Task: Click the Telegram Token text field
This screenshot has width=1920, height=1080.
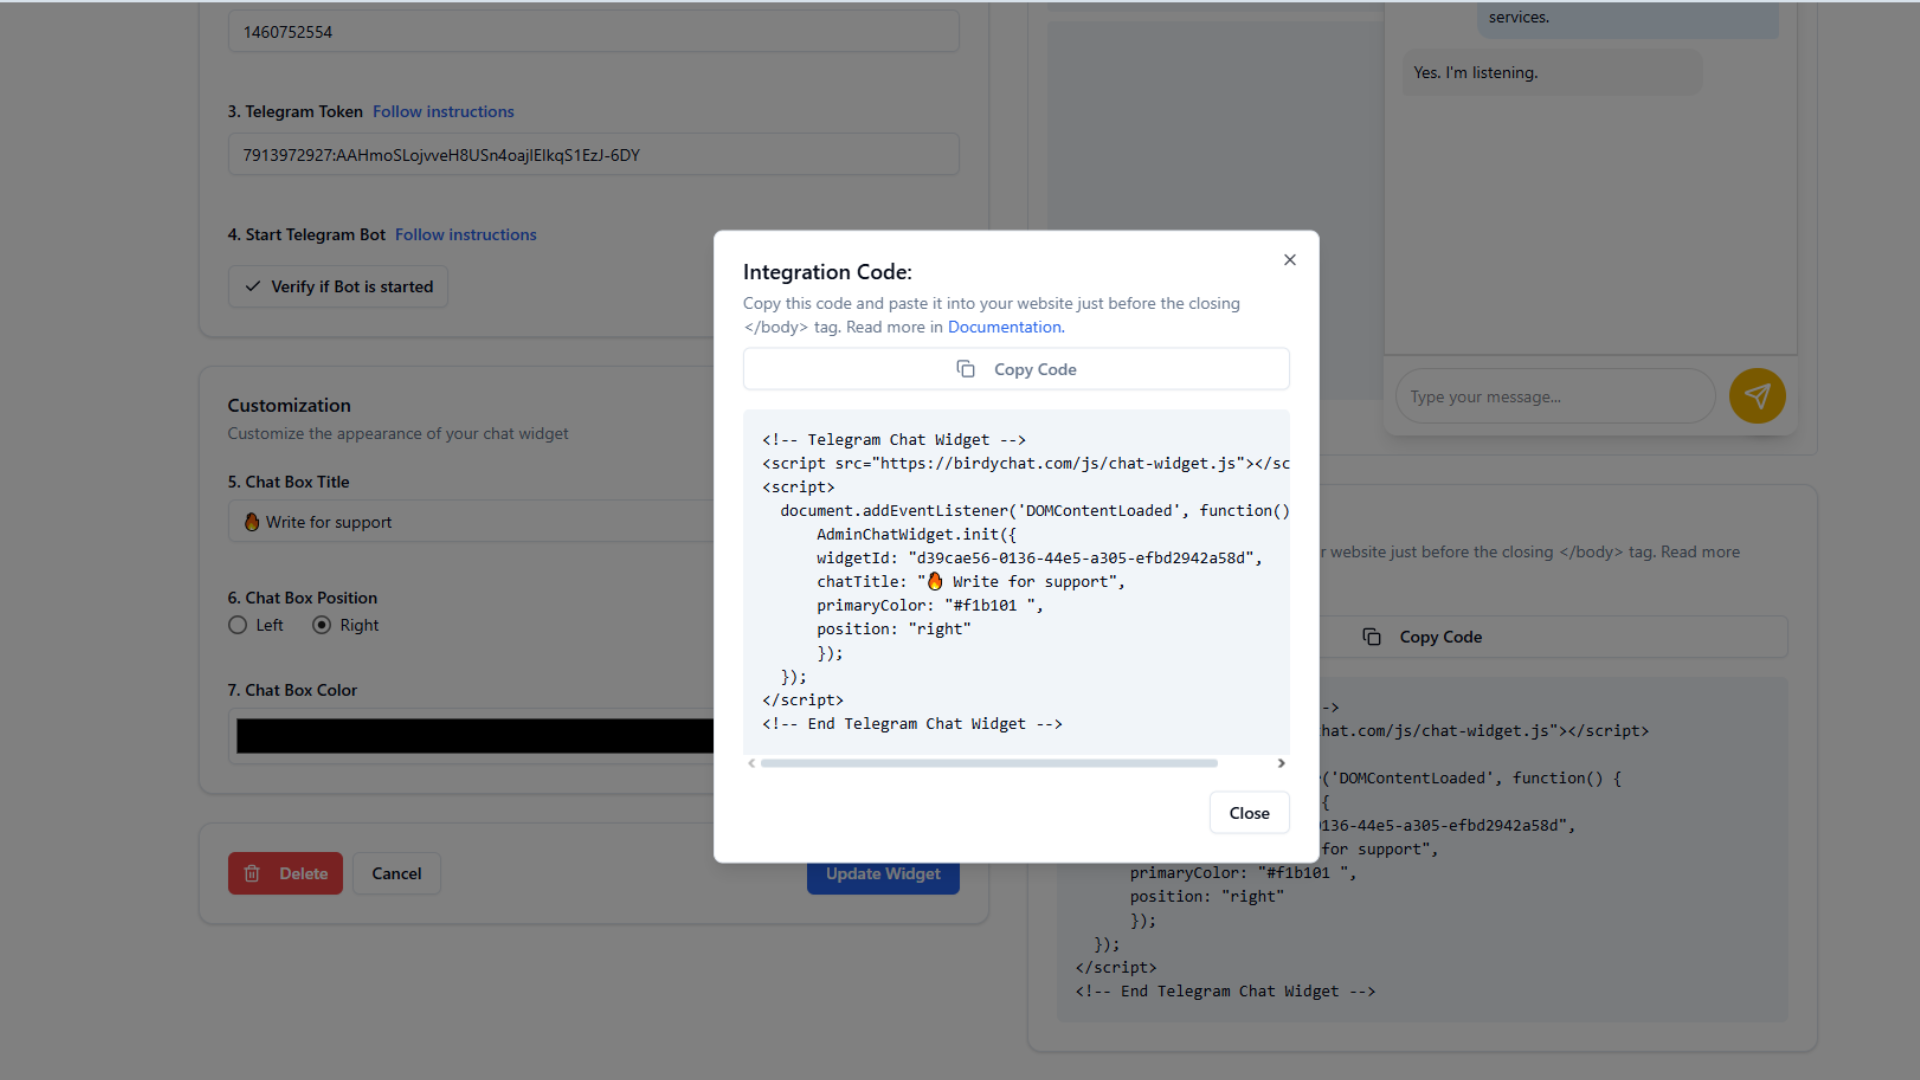Action: tap(593, 154)
